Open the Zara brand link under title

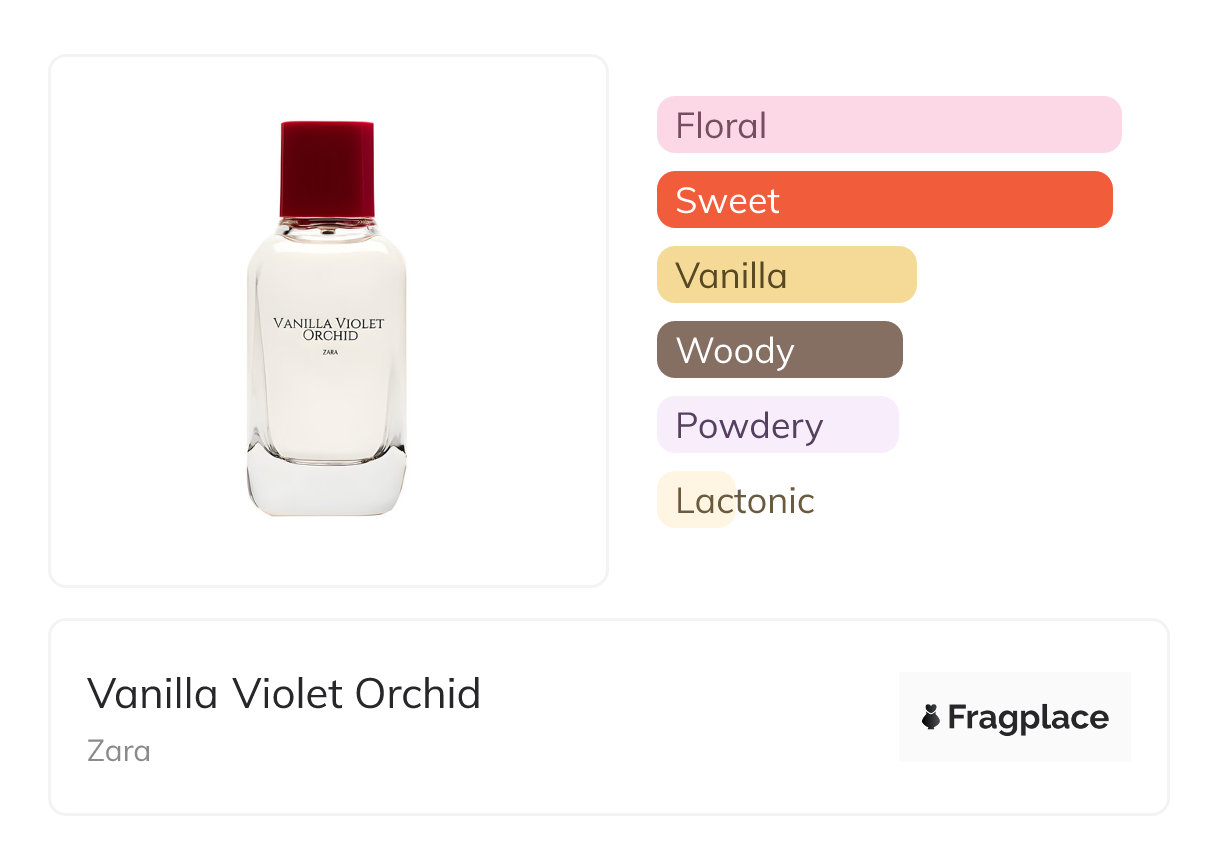click(x=119, y=750)
